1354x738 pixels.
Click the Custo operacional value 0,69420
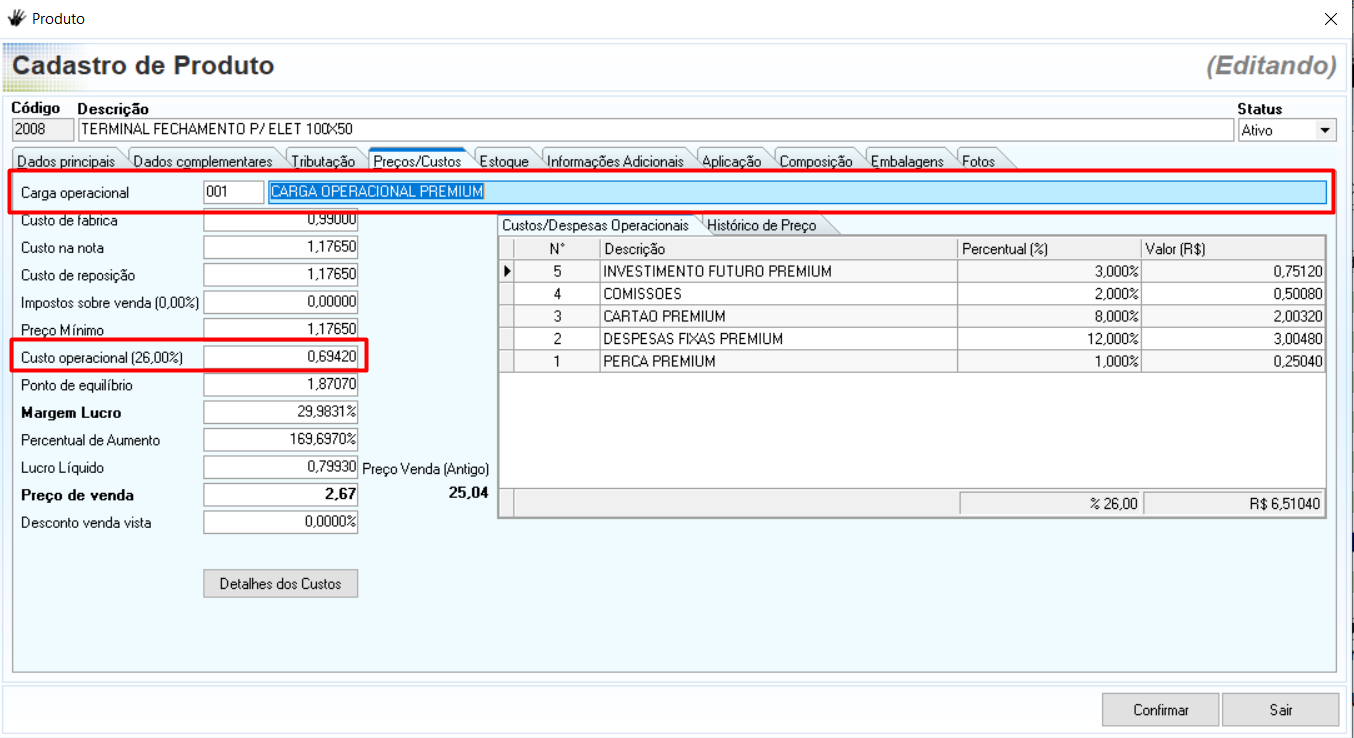pos(280,357)
